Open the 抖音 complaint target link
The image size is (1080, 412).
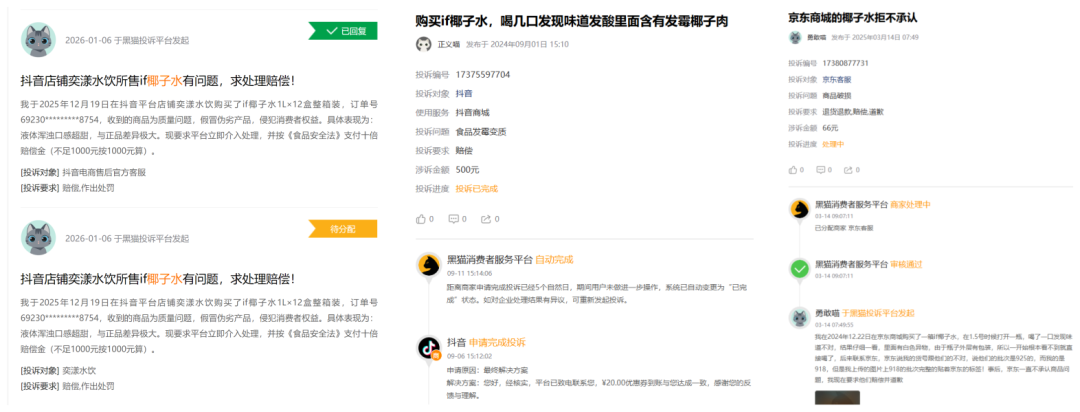click(x=464, y=94)
